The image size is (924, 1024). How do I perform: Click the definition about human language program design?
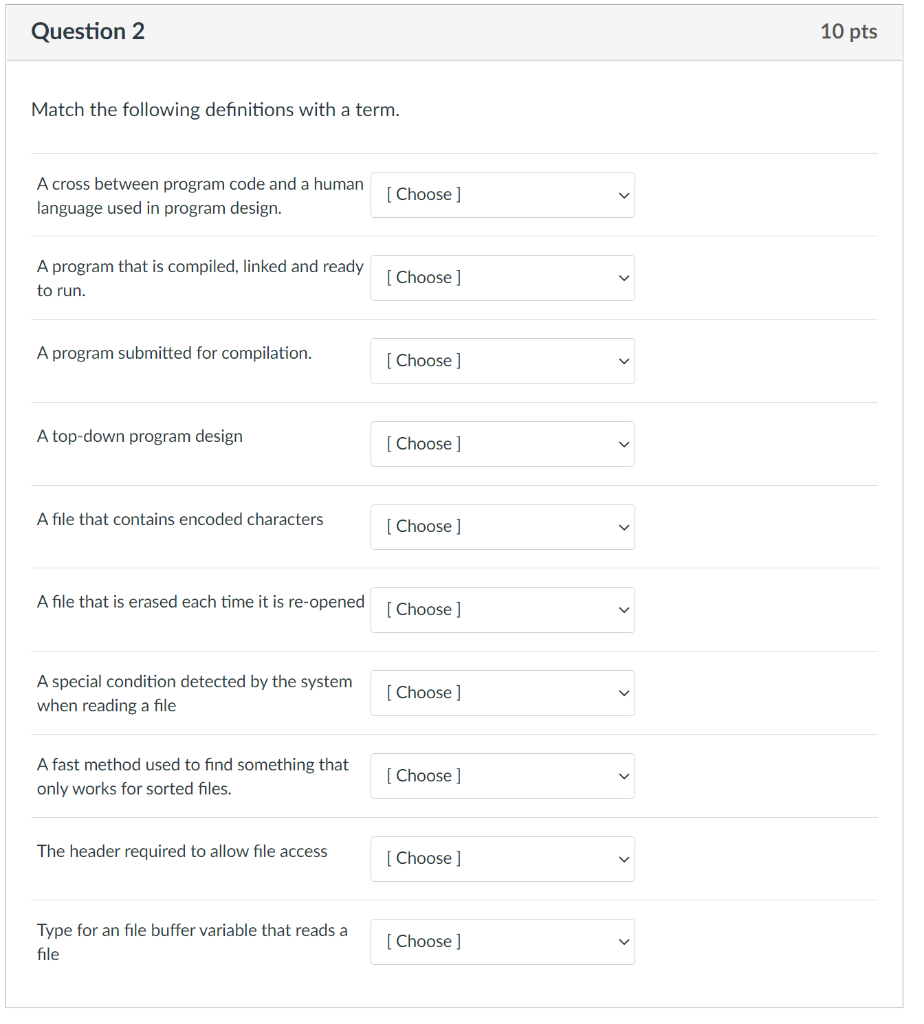(x=199, y=195)
